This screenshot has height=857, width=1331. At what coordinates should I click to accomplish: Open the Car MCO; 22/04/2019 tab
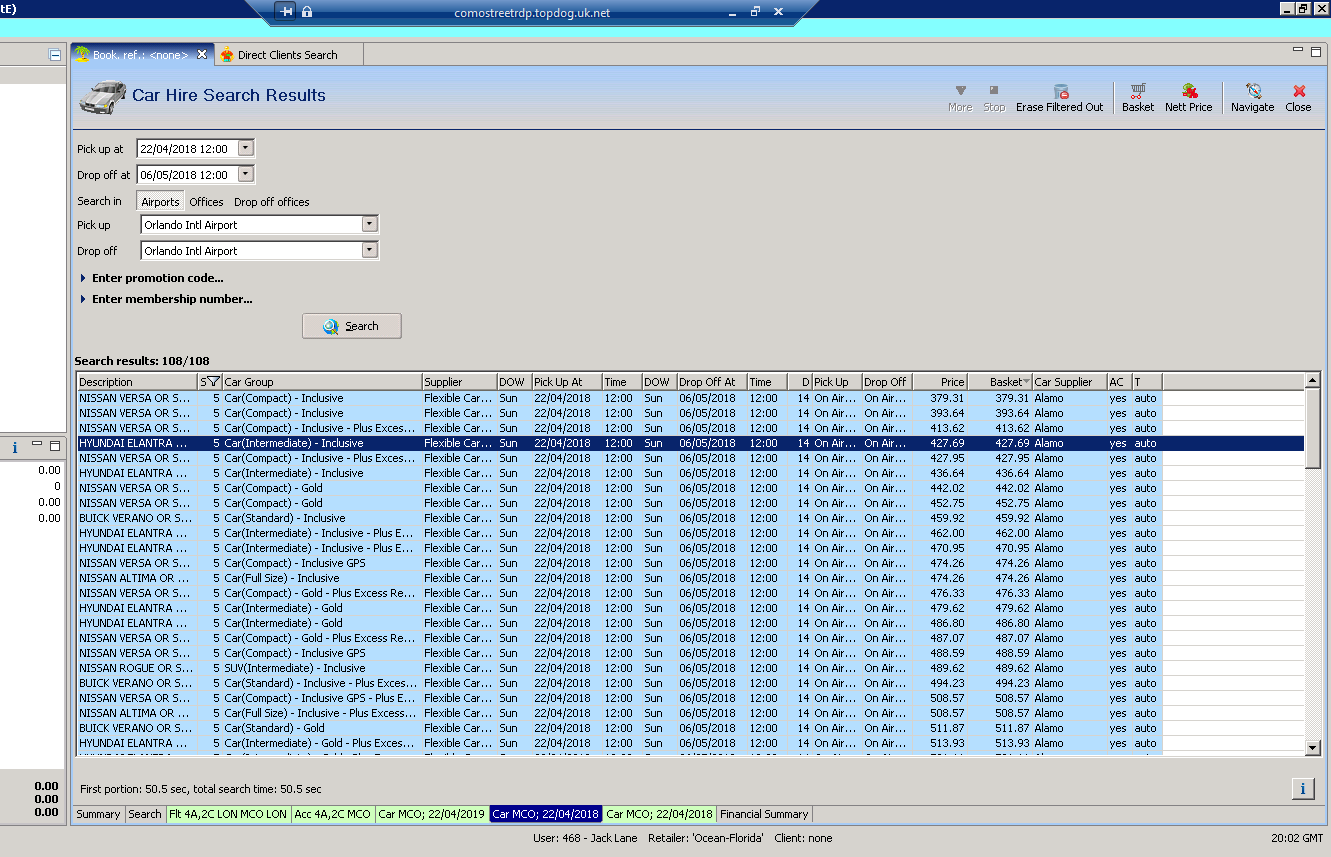click(432, 814)
